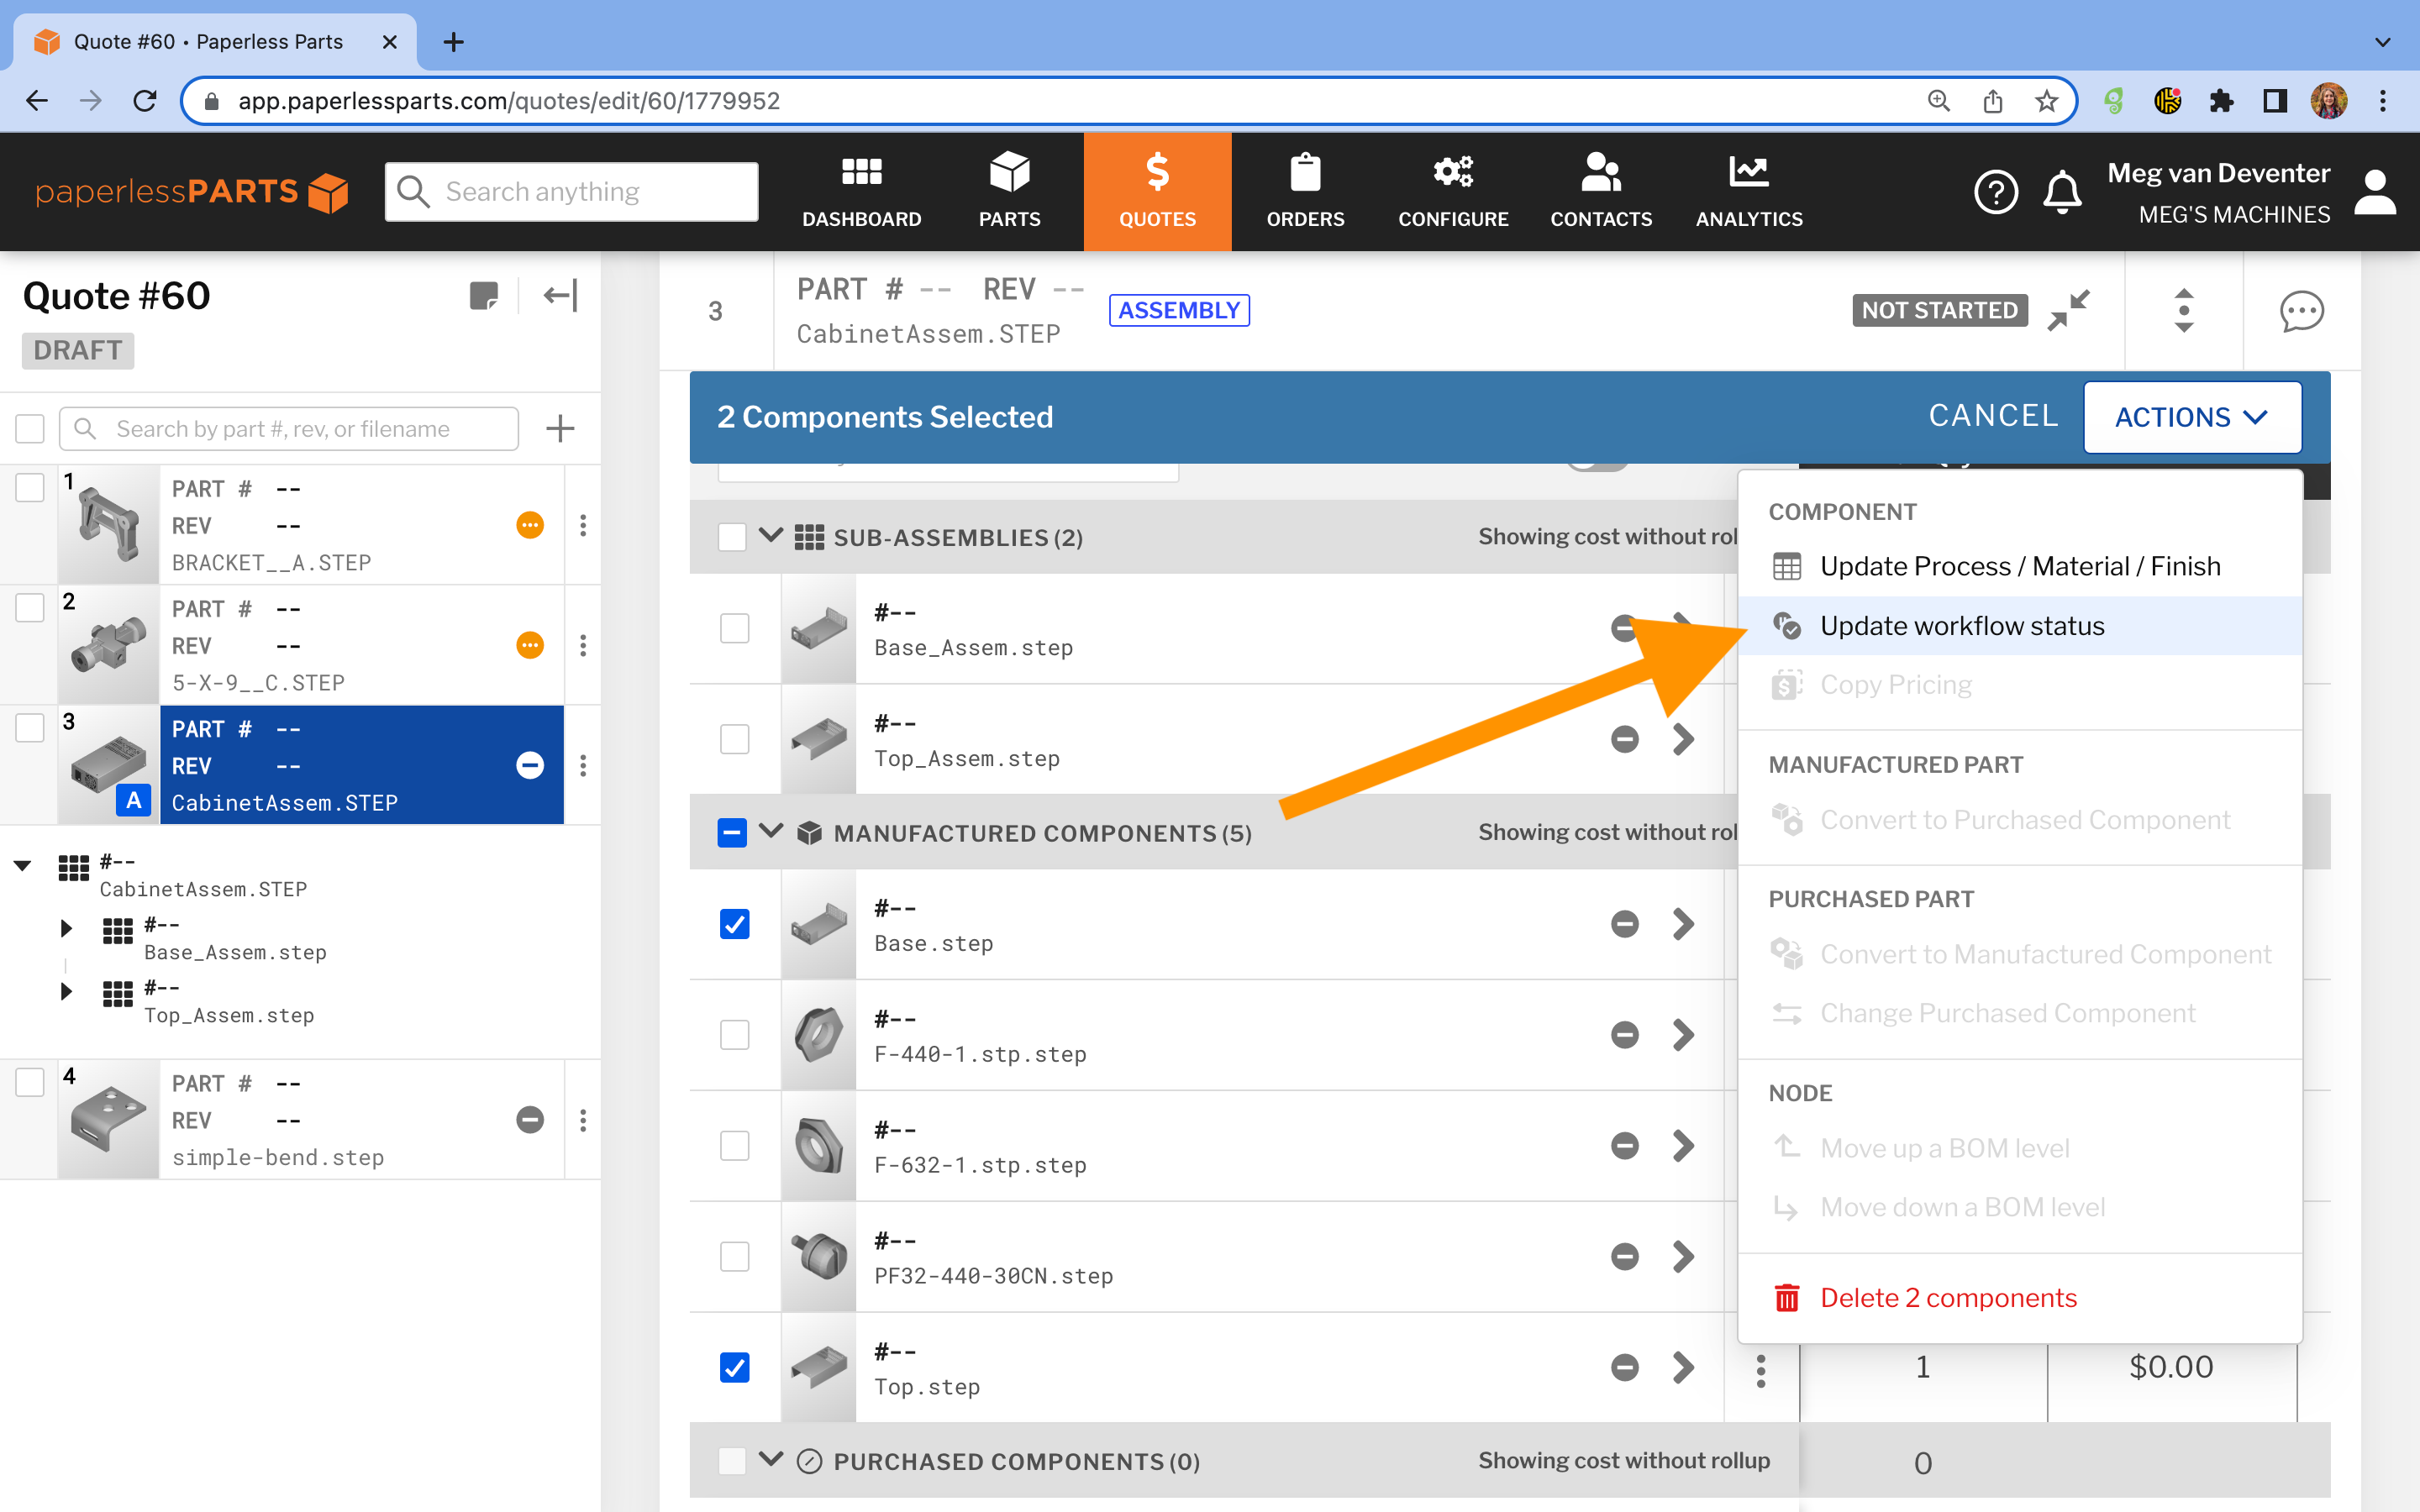Open the comments chat bubble icon
This screenshot has height=1512, width=2420.
[x=2301, y=311]
